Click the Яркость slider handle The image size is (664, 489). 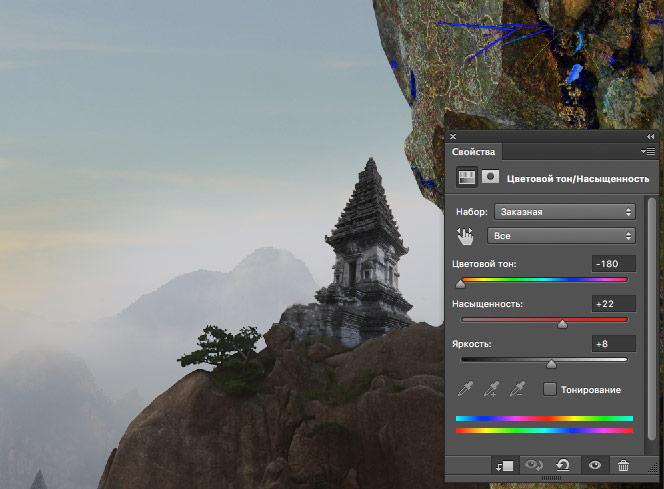tap(551, 364)
